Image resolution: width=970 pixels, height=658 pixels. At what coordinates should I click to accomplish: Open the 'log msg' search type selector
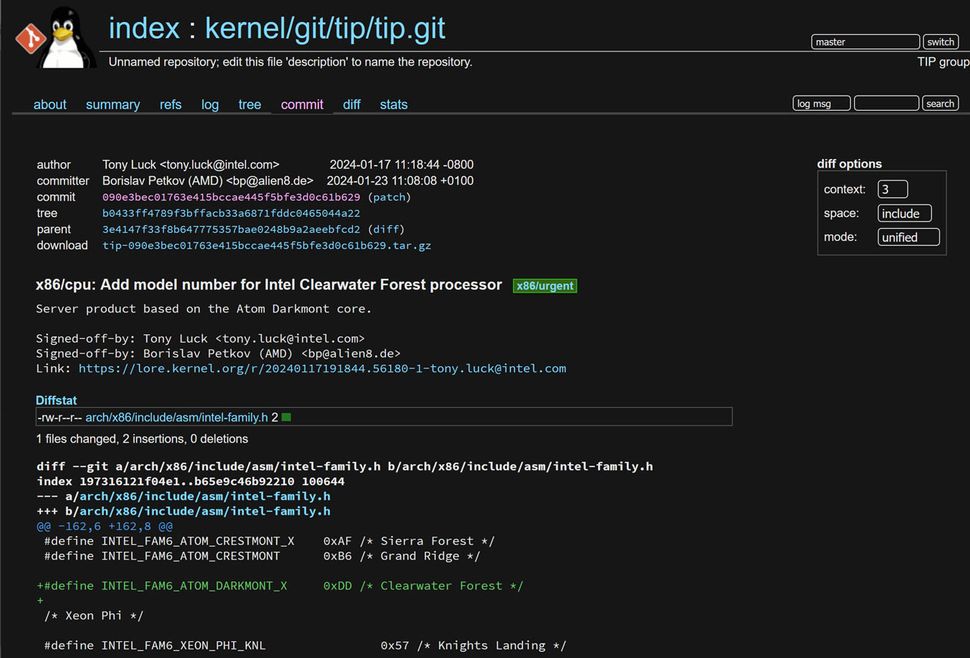point(821,102)
